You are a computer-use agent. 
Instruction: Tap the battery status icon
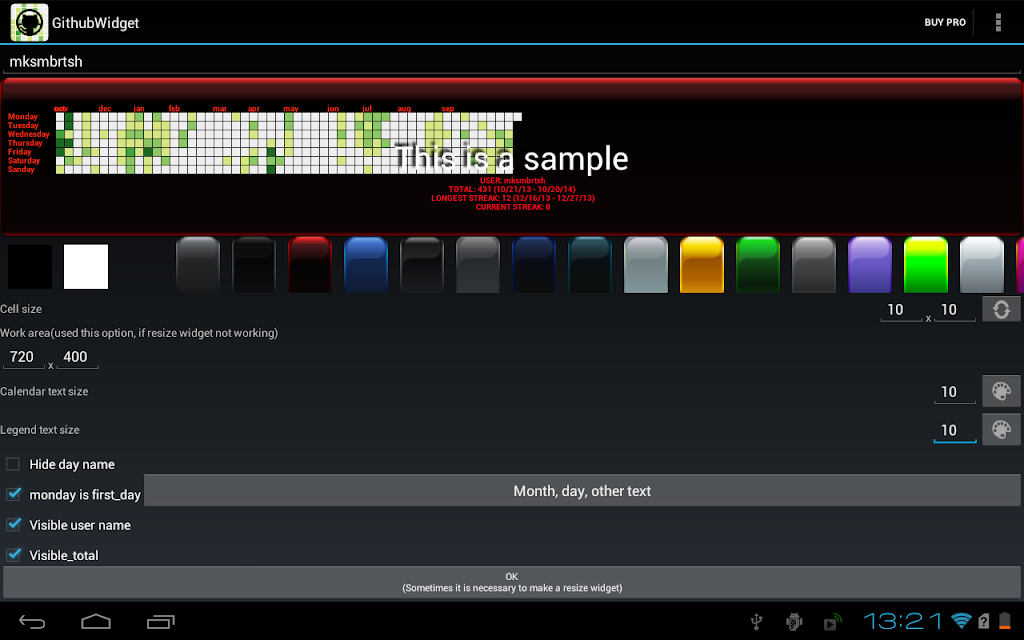pyautogui.click(x=1005, y=620)
